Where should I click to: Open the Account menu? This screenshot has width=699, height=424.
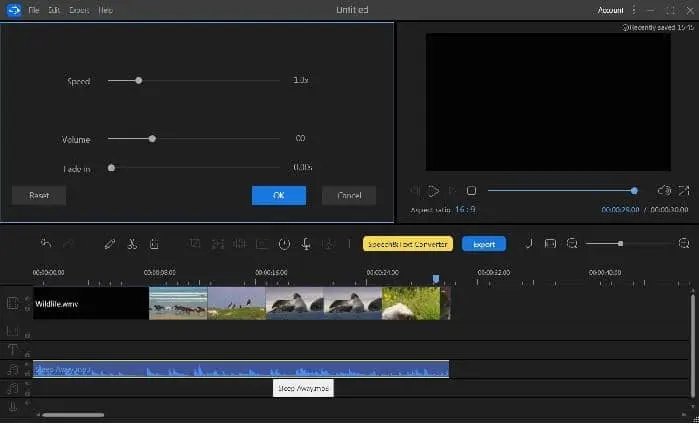coord(610,10)
